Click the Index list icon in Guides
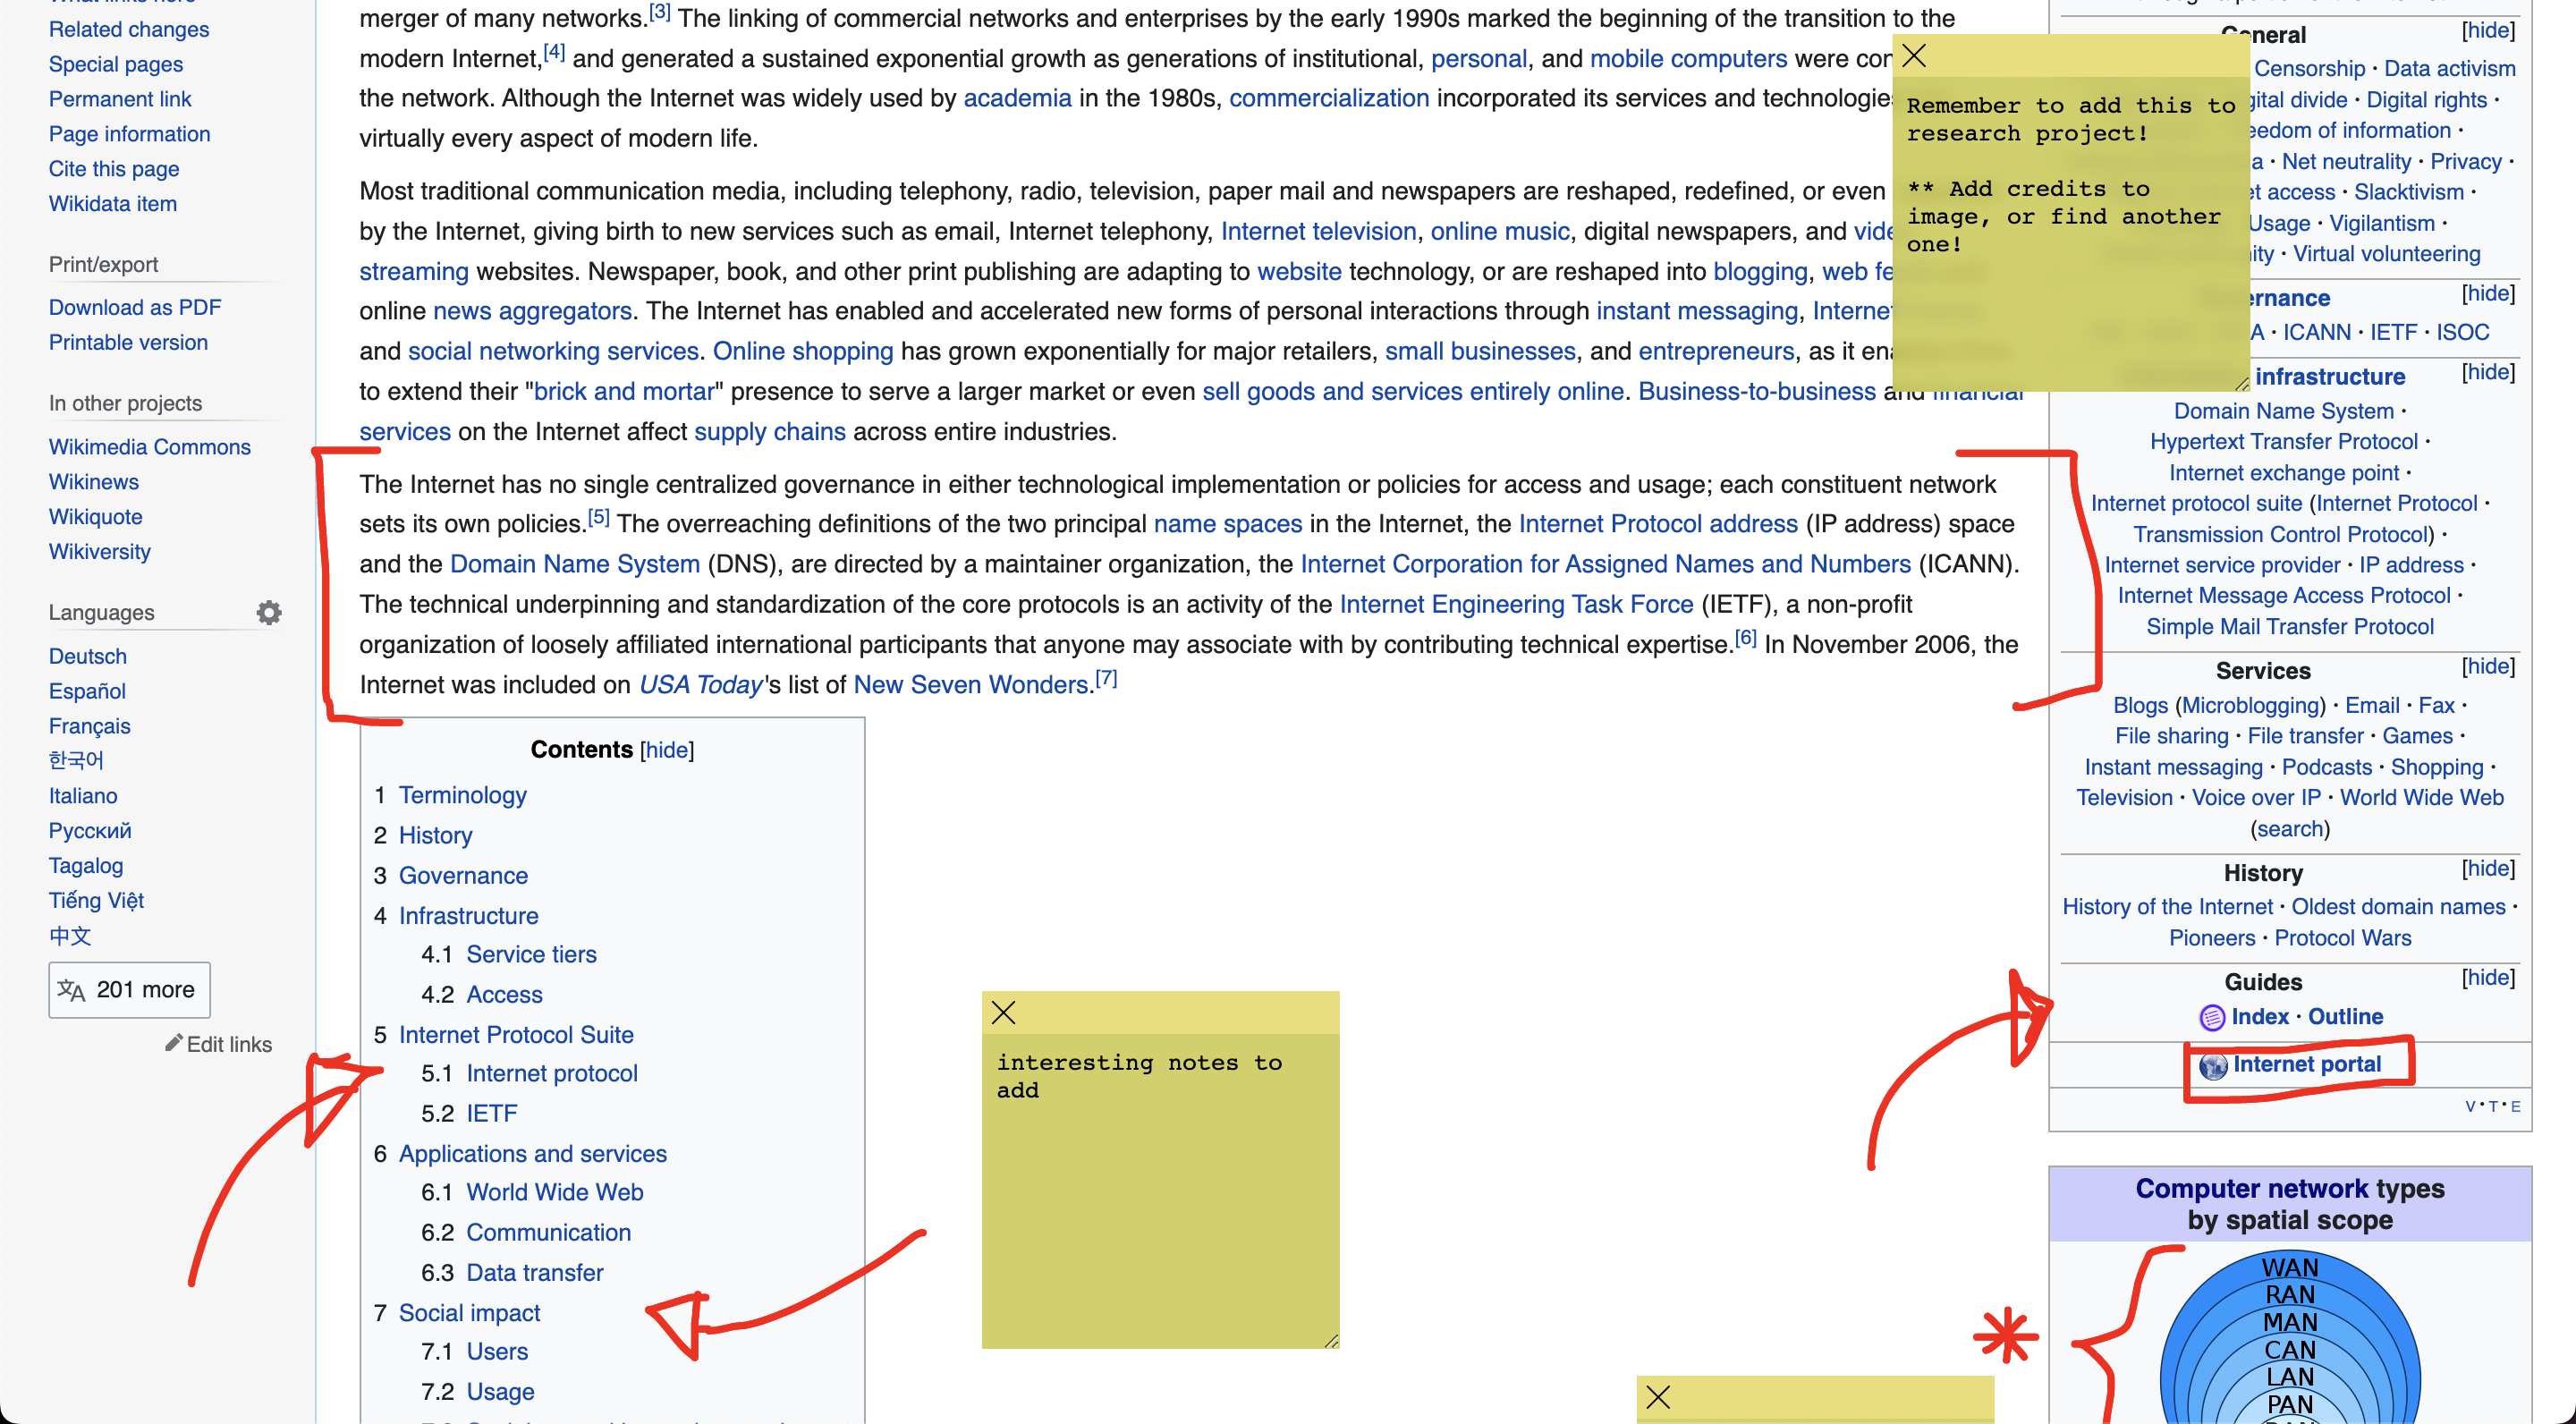The width and height of the screenshot is (2576, 1424). pos(2211,1017)
